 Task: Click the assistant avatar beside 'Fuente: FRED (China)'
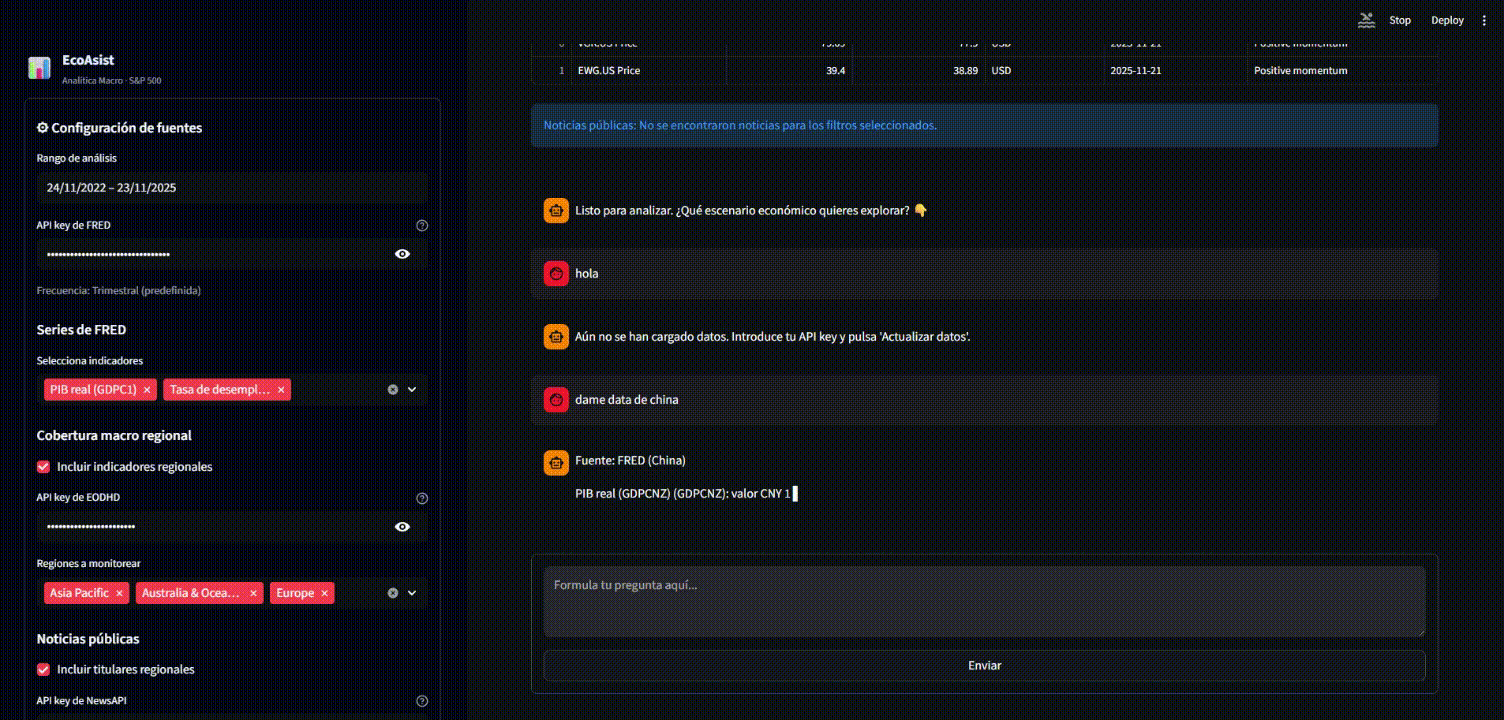coord(556,462)
